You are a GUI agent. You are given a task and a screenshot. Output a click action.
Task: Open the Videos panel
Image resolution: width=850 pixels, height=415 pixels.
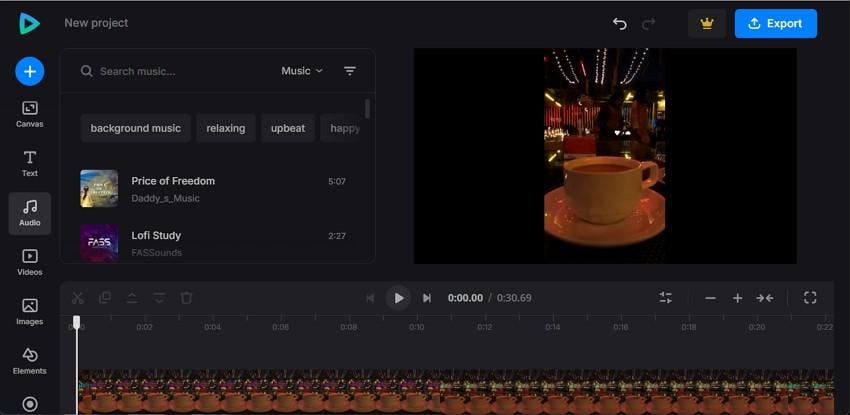[x=30, y=262]
